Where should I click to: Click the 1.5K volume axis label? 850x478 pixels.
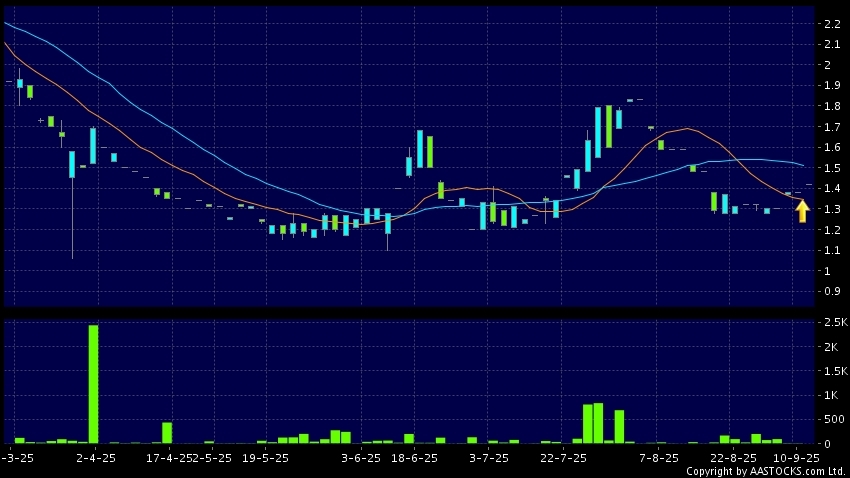[836, 371]
